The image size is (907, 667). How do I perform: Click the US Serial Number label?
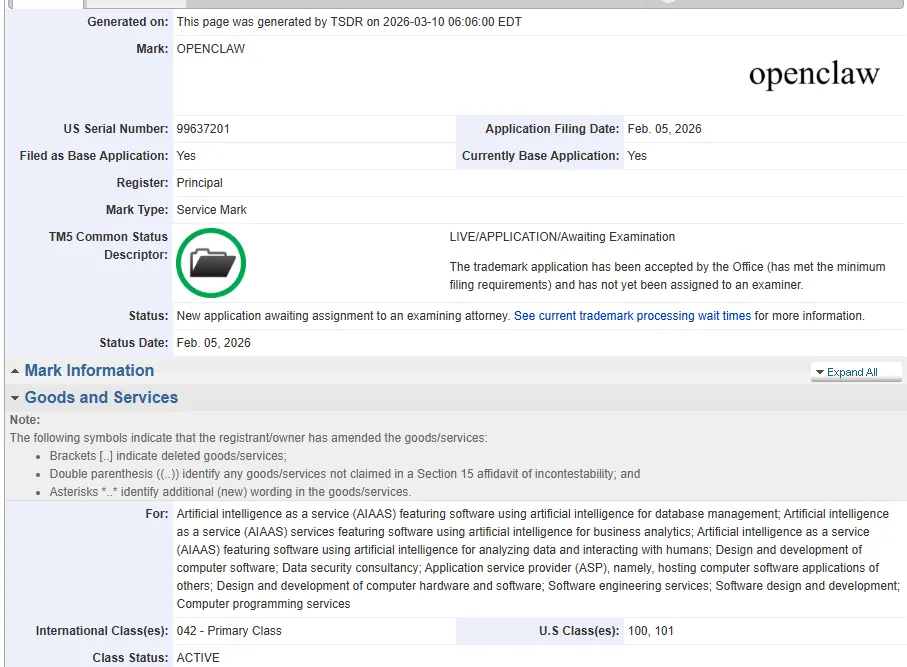[x=116, y=129]
